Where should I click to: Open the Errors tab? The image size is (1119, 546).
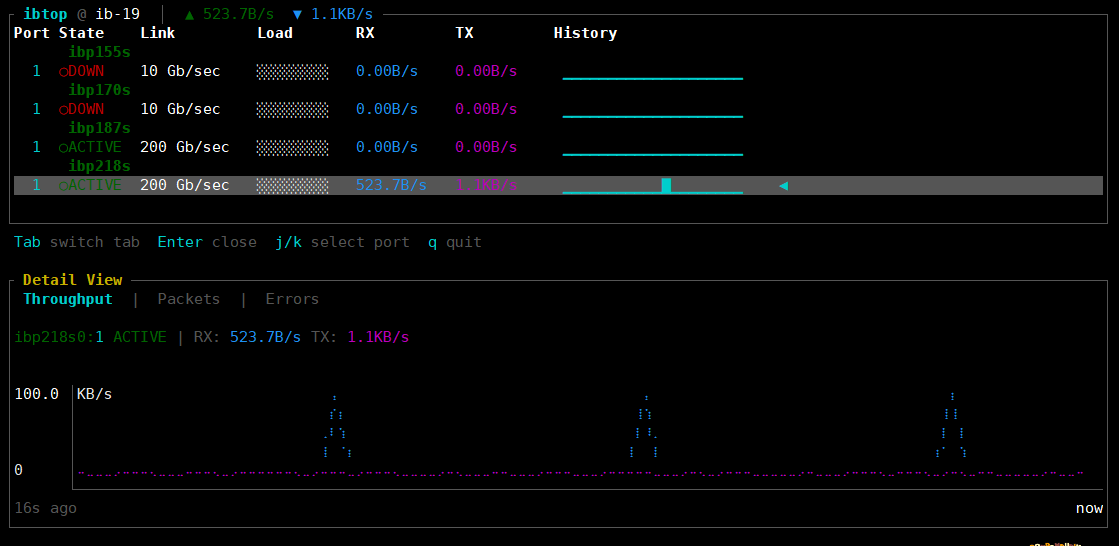coord(292,299)
